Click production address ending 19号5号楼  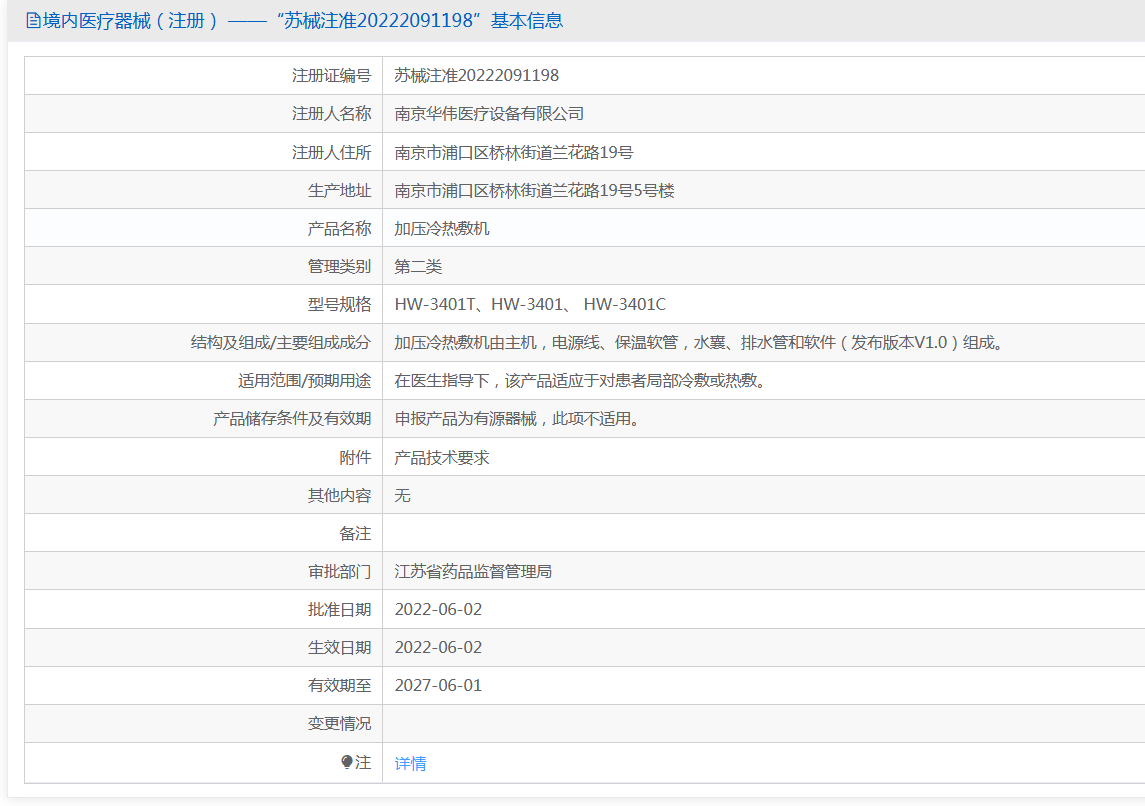click(x=535, y=191)
